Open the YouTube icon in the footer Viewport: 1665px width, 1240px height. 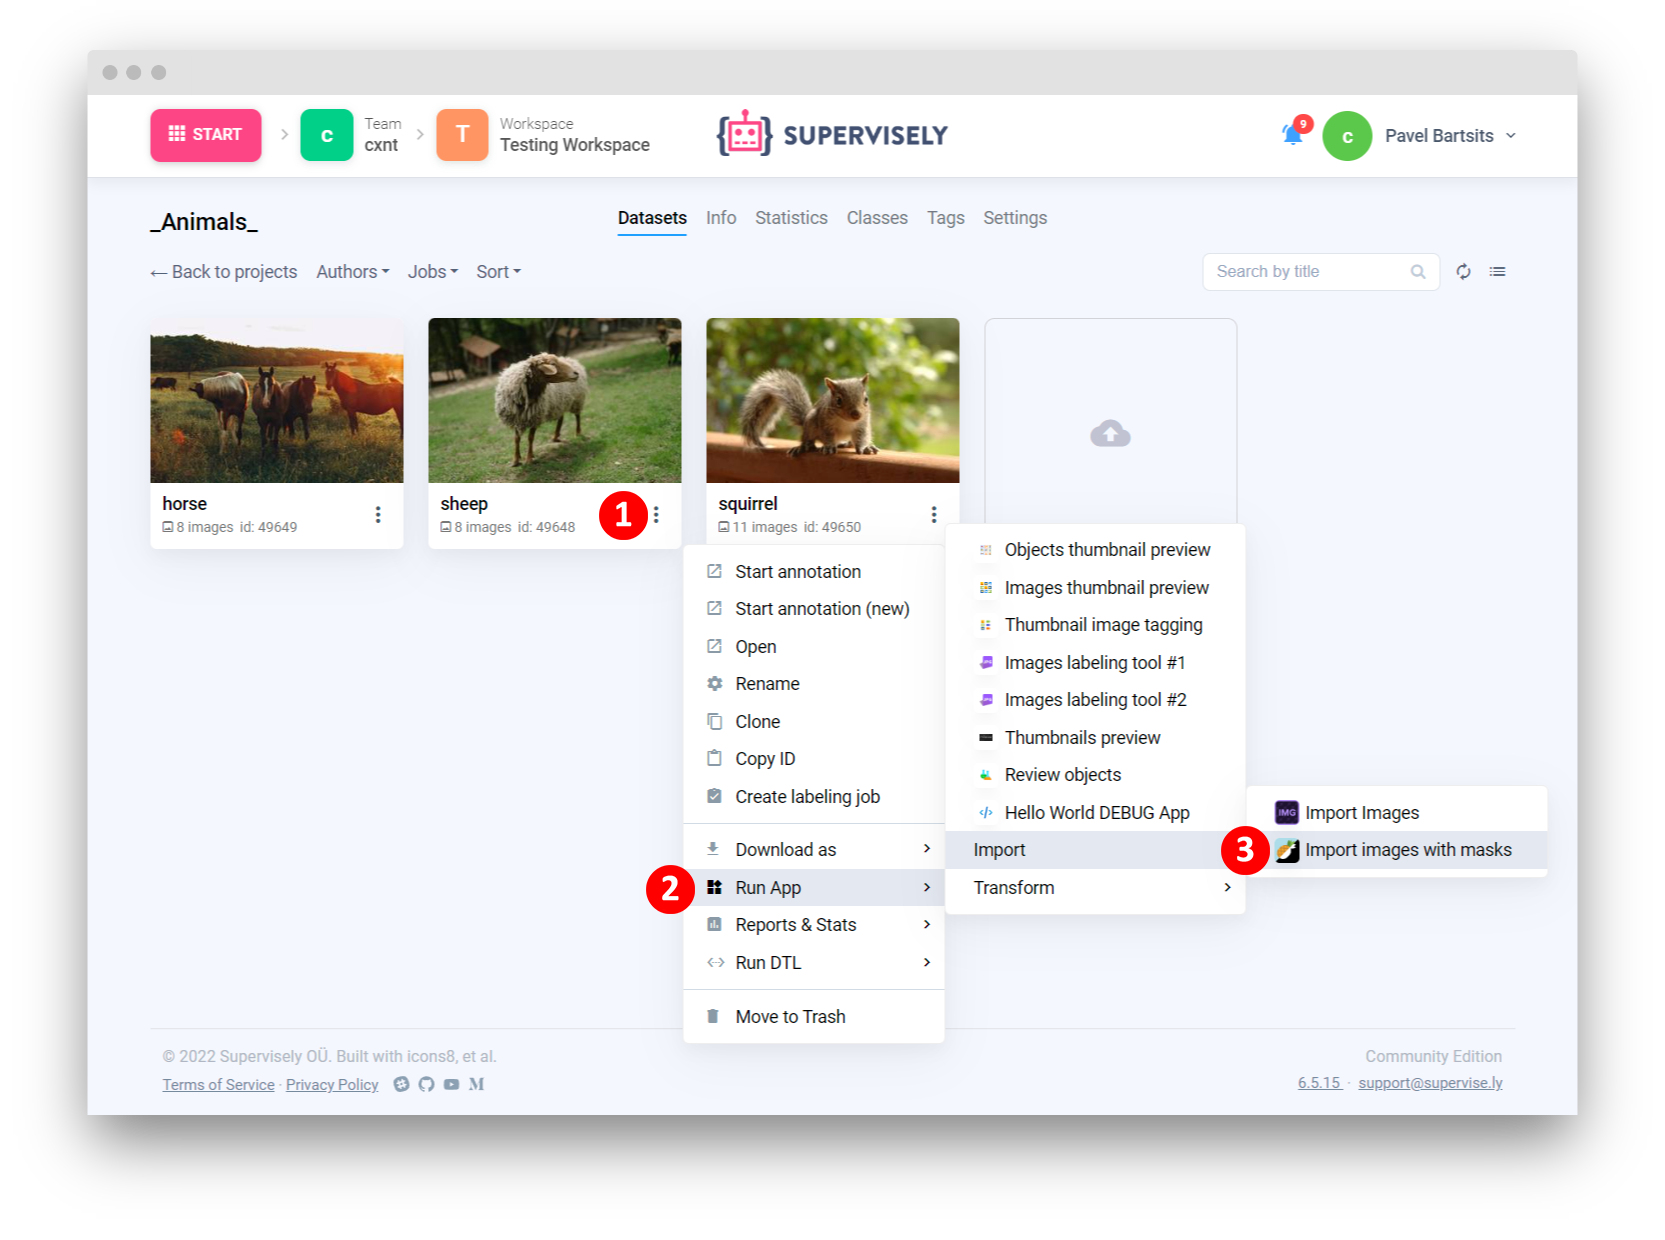click(x=451, y=1084)
